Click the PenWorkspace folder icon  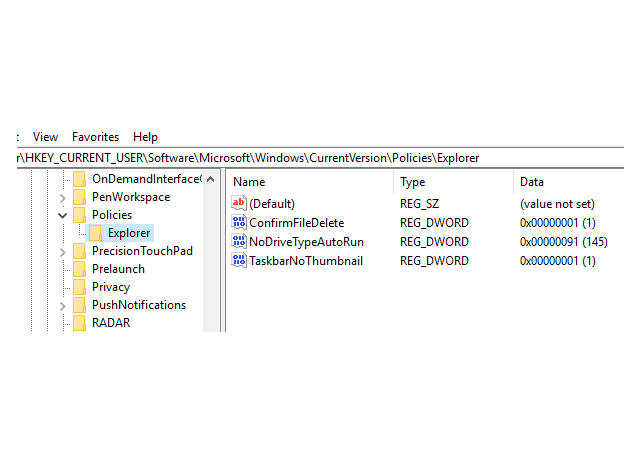click(79, 197)
